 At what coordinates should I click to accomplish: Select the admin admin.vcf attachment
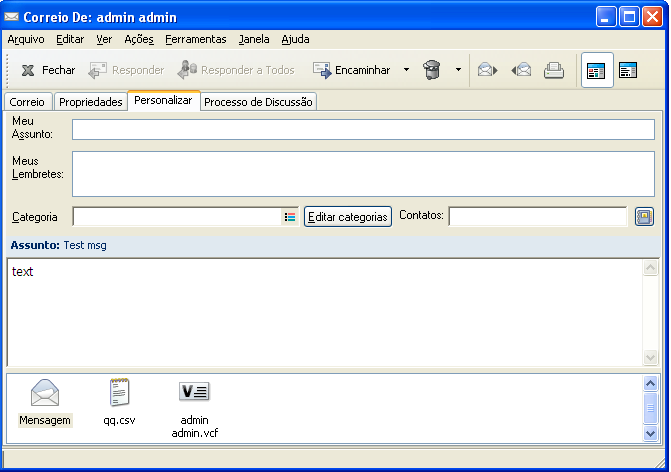(195, 409)
